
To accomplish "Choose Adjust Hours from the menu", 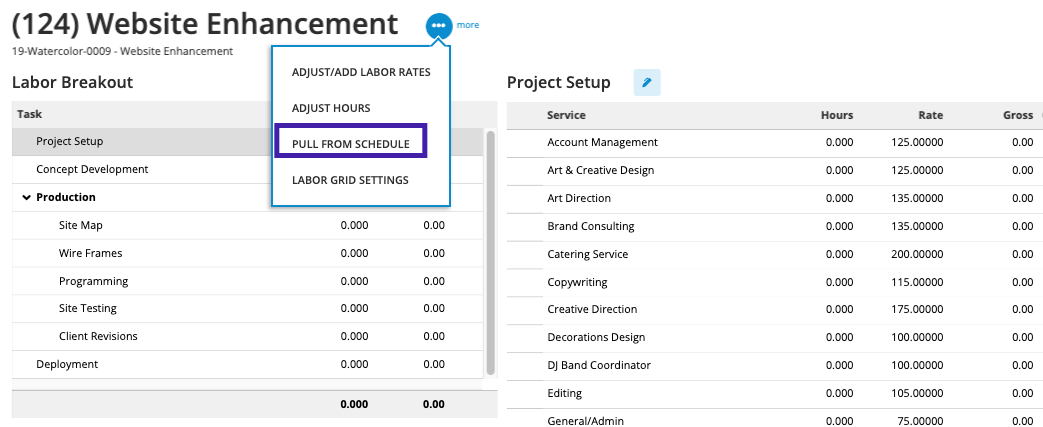I will click(x=331, y=108).
